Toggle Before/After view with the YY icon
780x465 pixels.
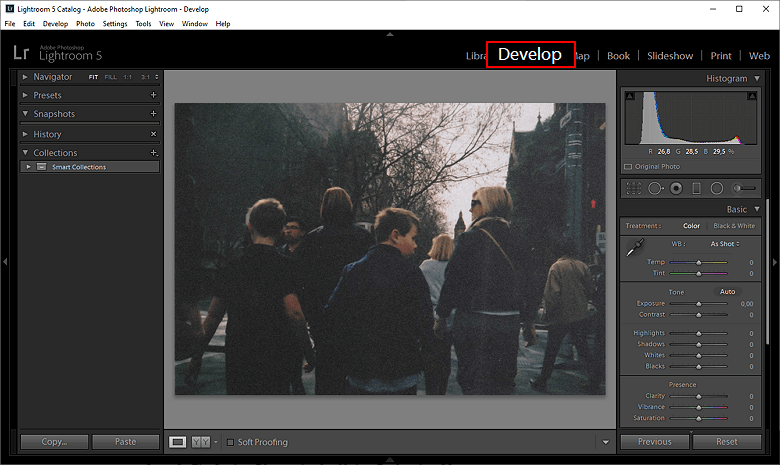[200, 442]
